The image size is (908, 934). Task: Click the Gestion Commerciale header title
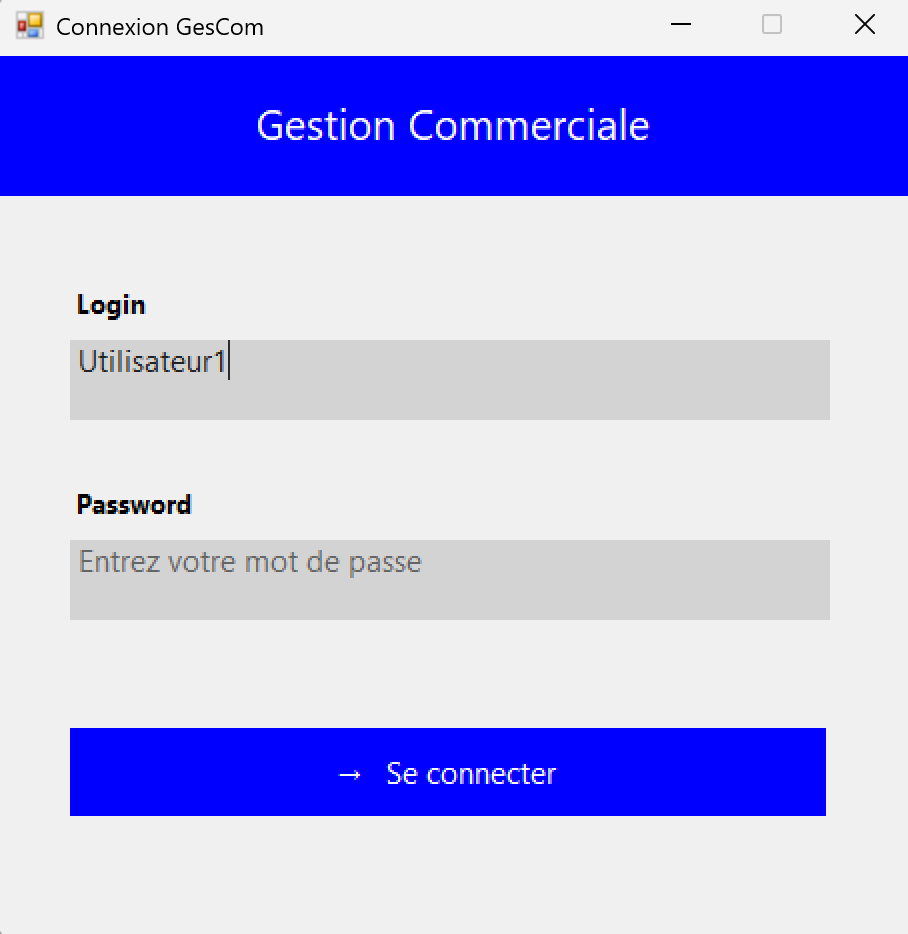453,126
